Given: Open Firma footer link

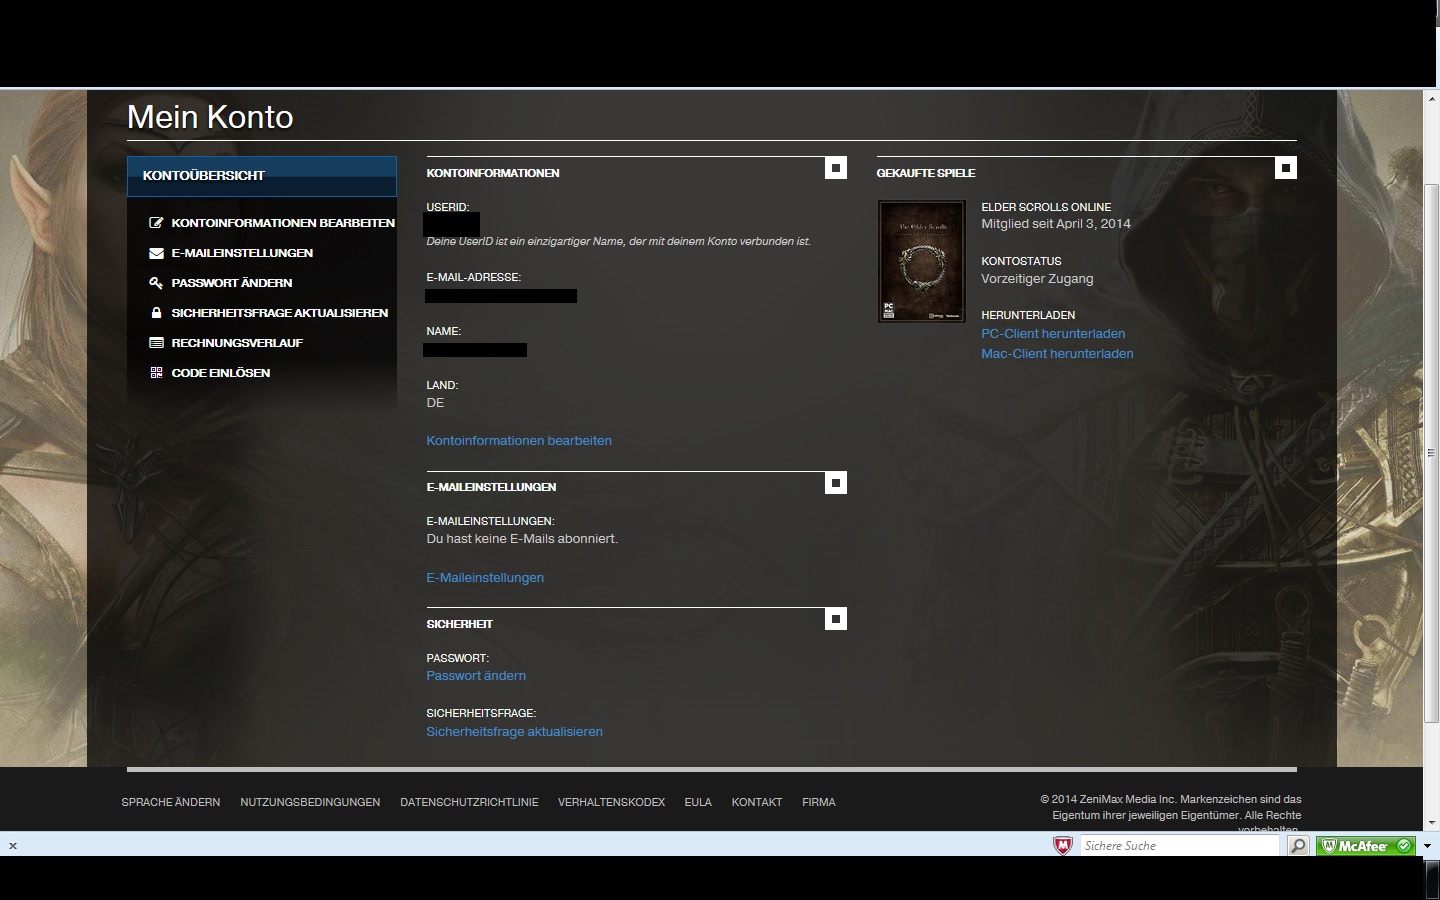Looking at the screenshot, I should click(x=819, y=802).
